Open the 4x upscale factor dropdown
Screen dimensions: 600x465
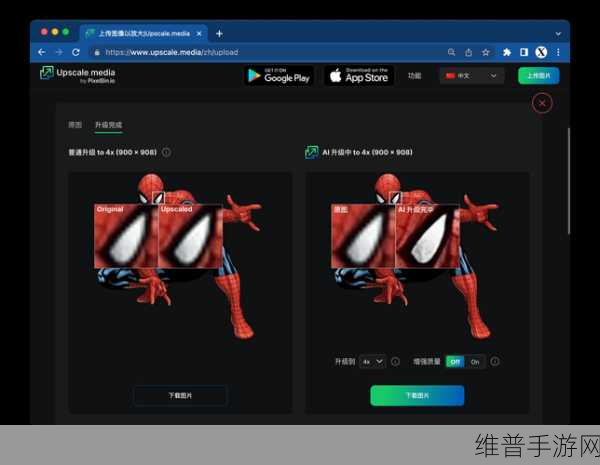click(x=373, y=362)
